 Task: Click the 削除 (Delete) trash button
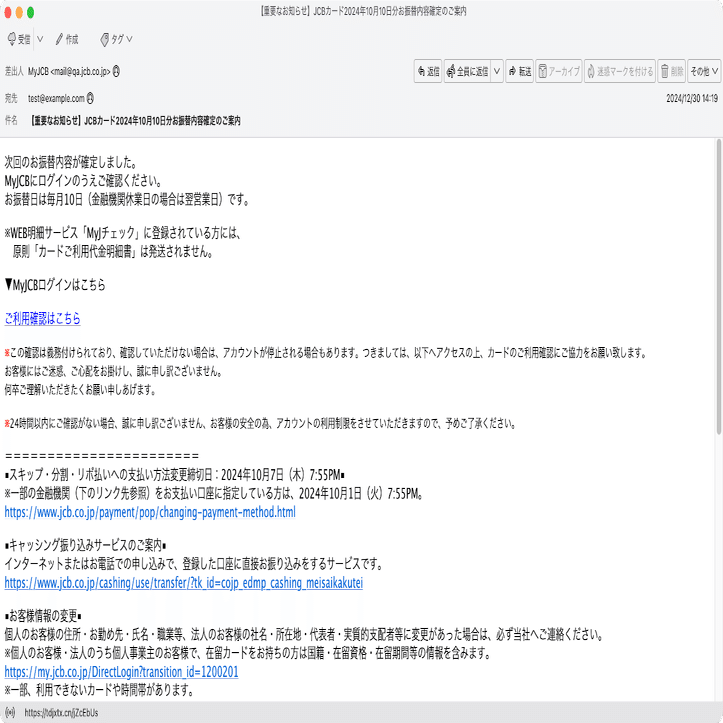671,71
